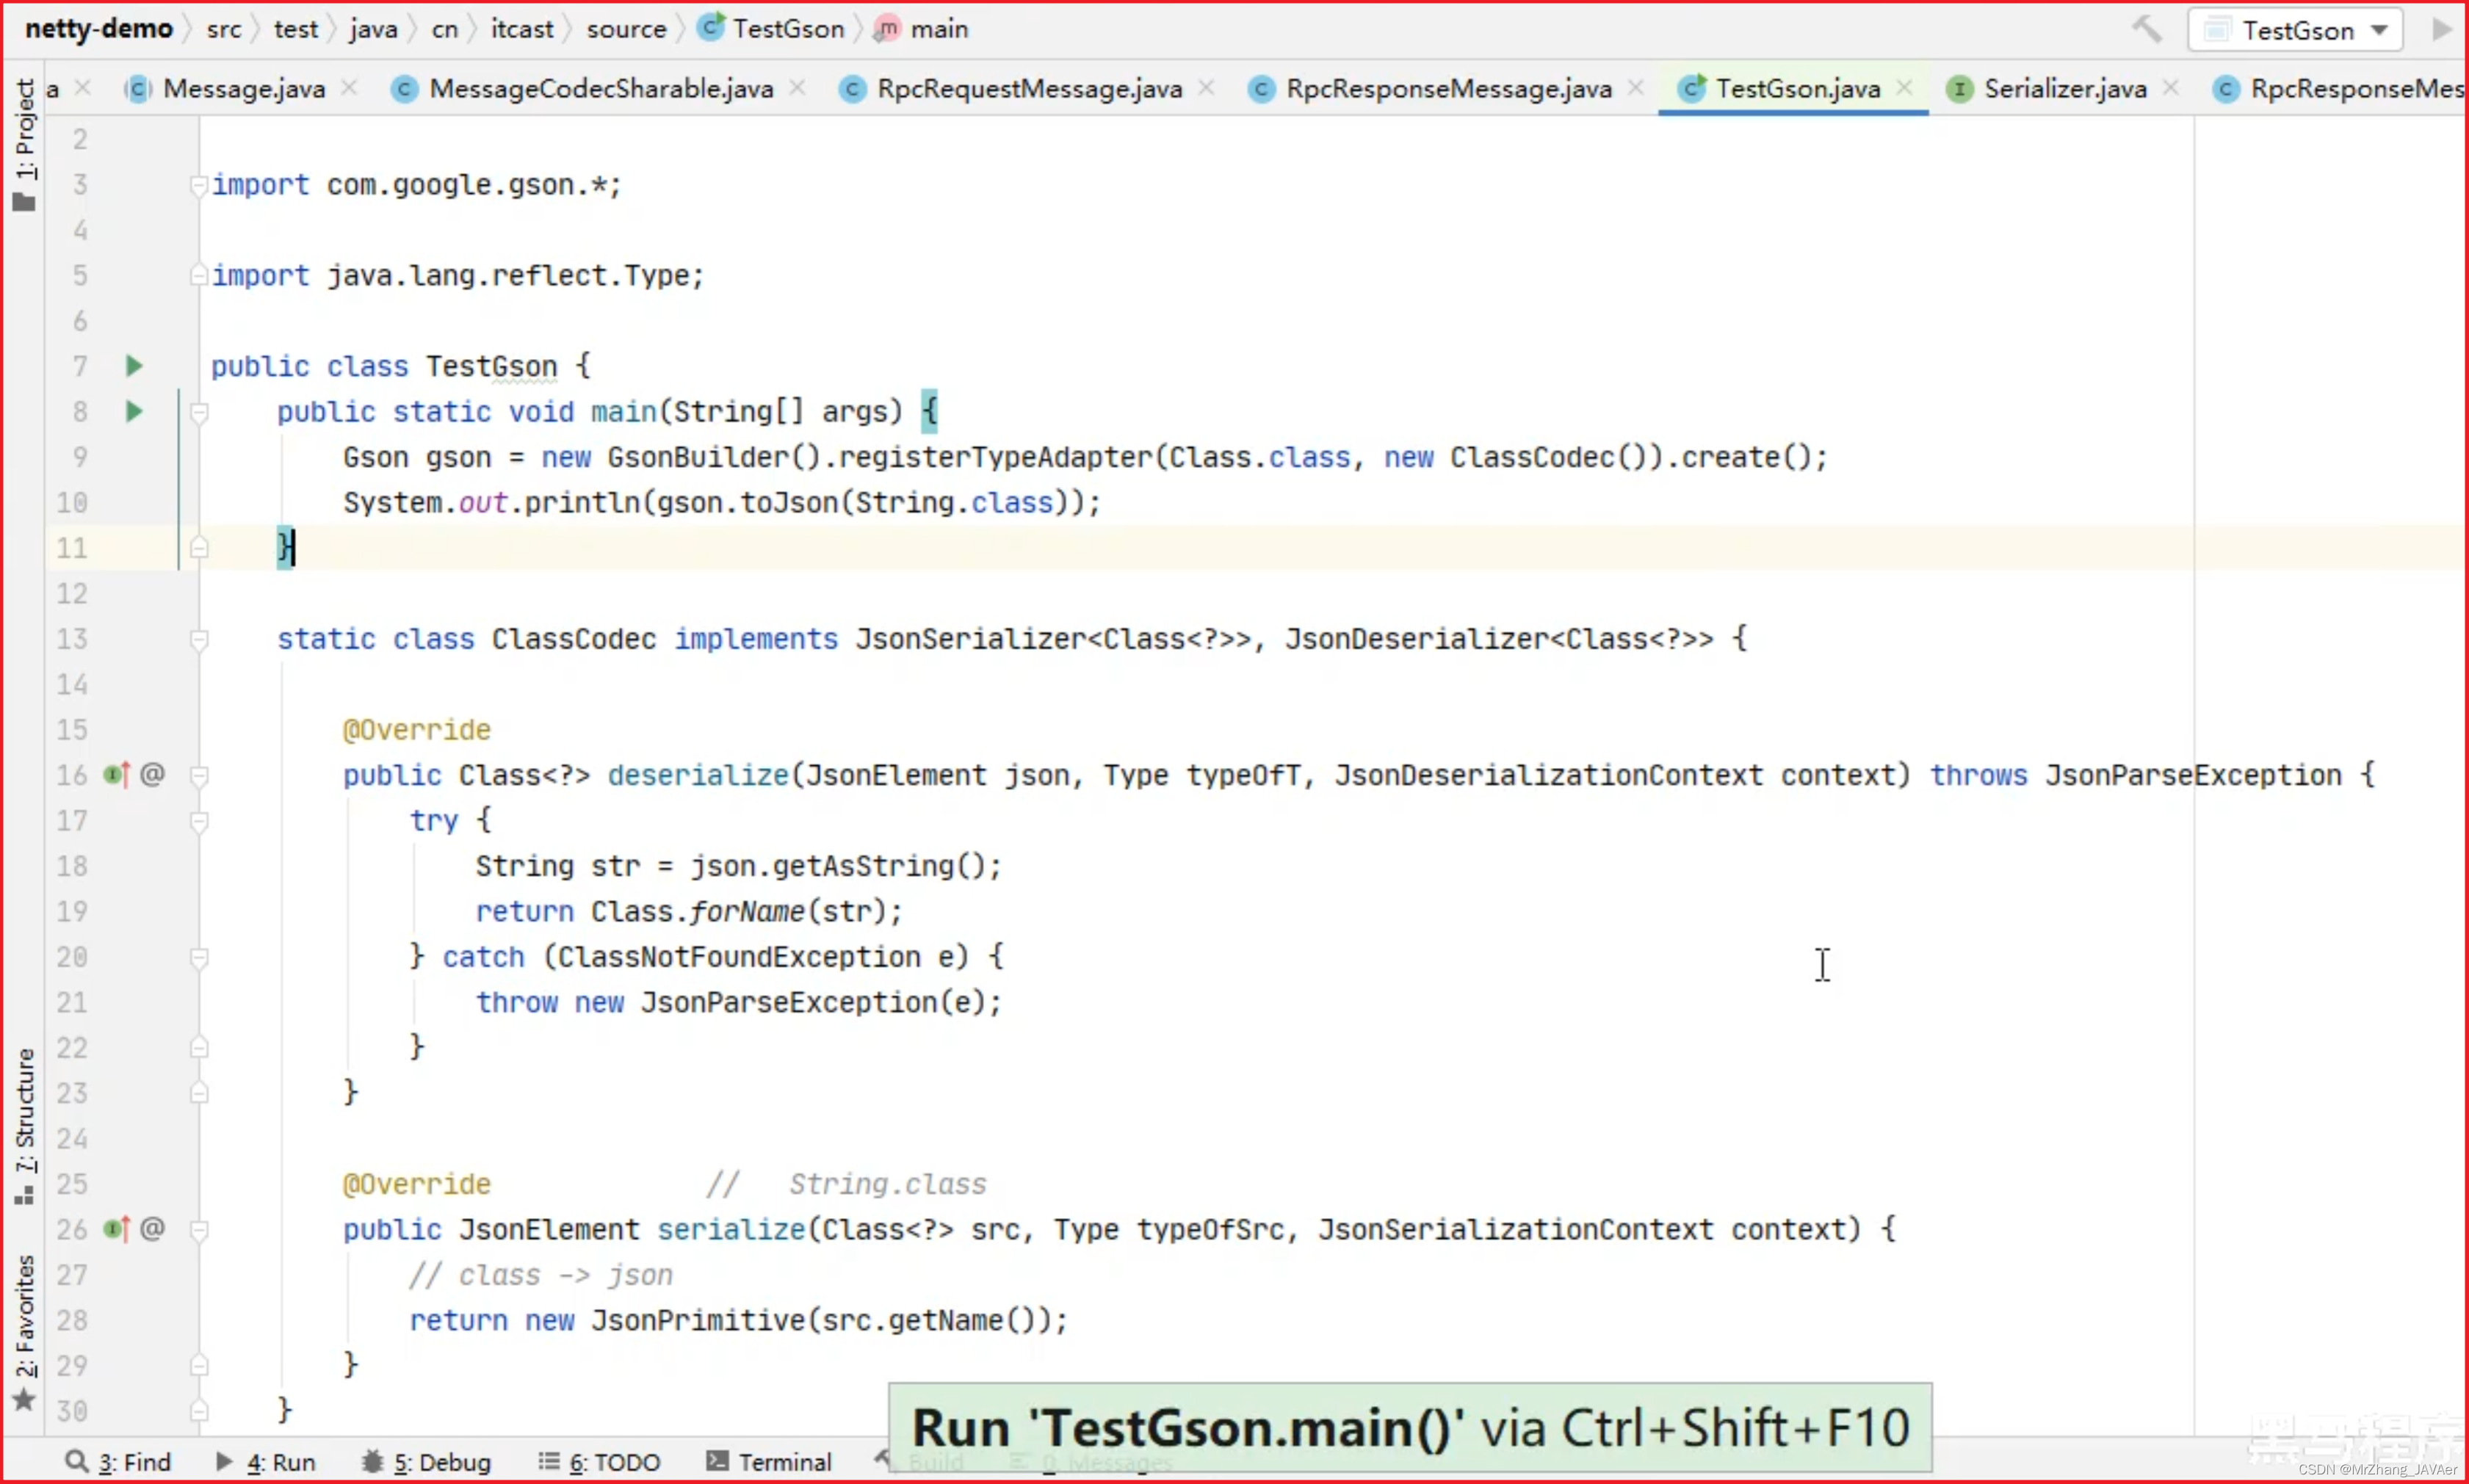Switch to the Serializer.java tab

(x=2064, y=89)
